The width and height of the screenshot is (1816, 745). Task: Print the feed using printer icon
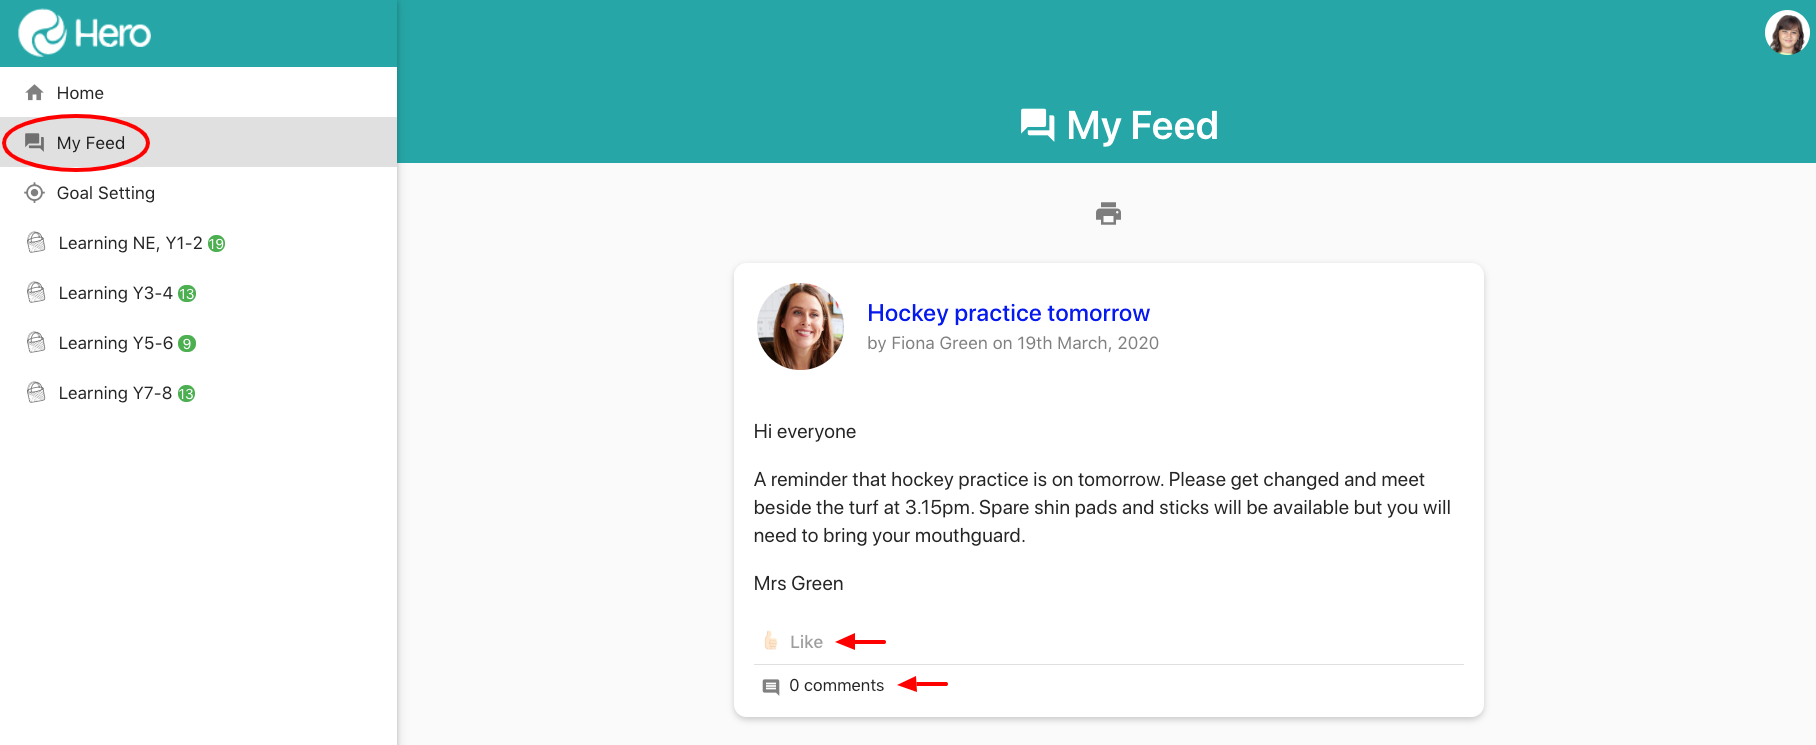pos(1108,213)
